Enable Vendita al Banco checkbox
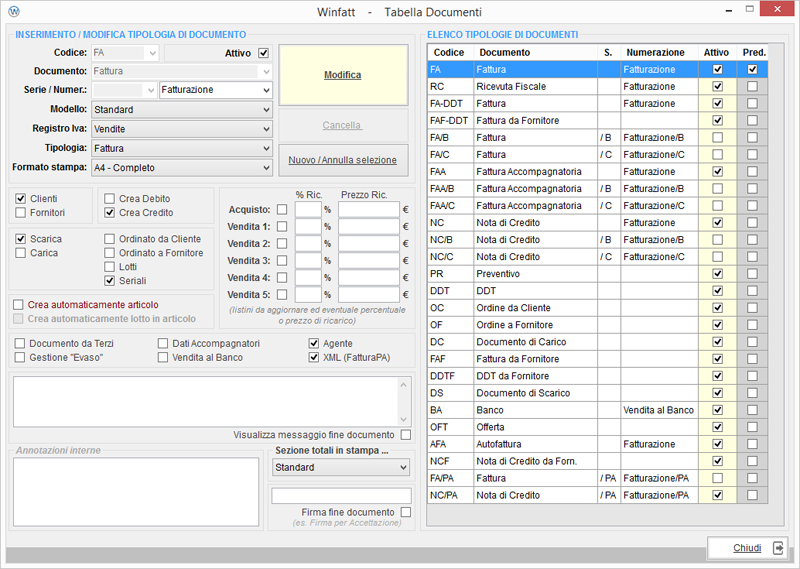The height and width of the screenshot is (569, 800). pyautogui.click(x=163, y=357)
